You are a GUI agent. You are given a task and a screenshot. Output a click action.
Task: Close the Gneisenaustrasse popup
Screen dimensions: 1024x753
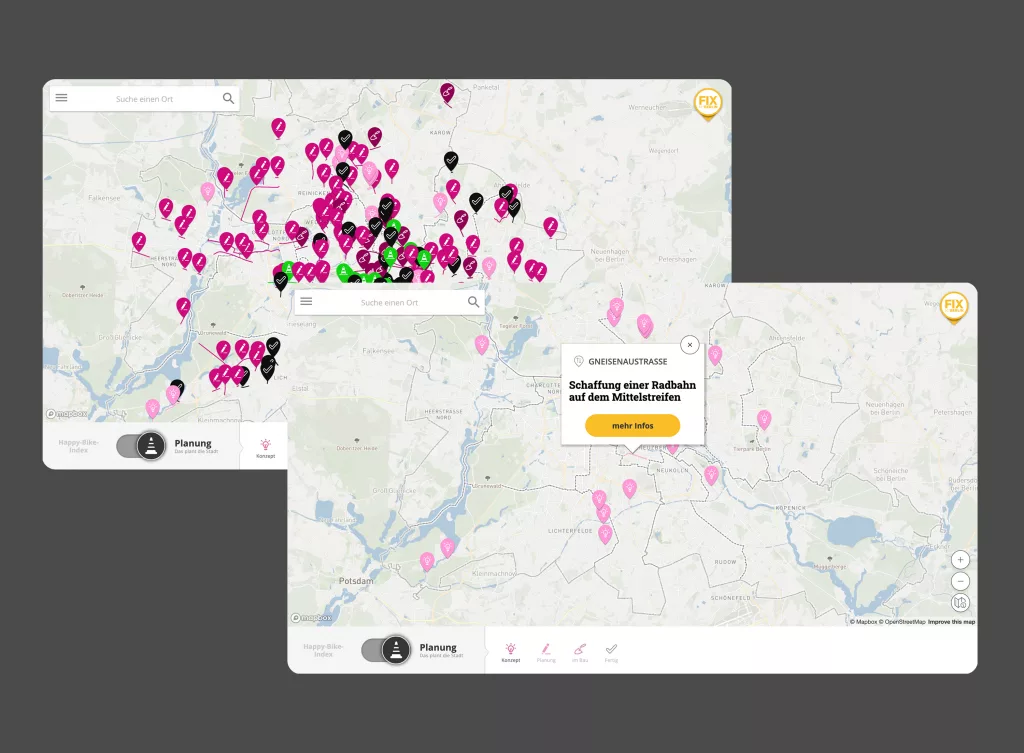click(x=689, y=345)
